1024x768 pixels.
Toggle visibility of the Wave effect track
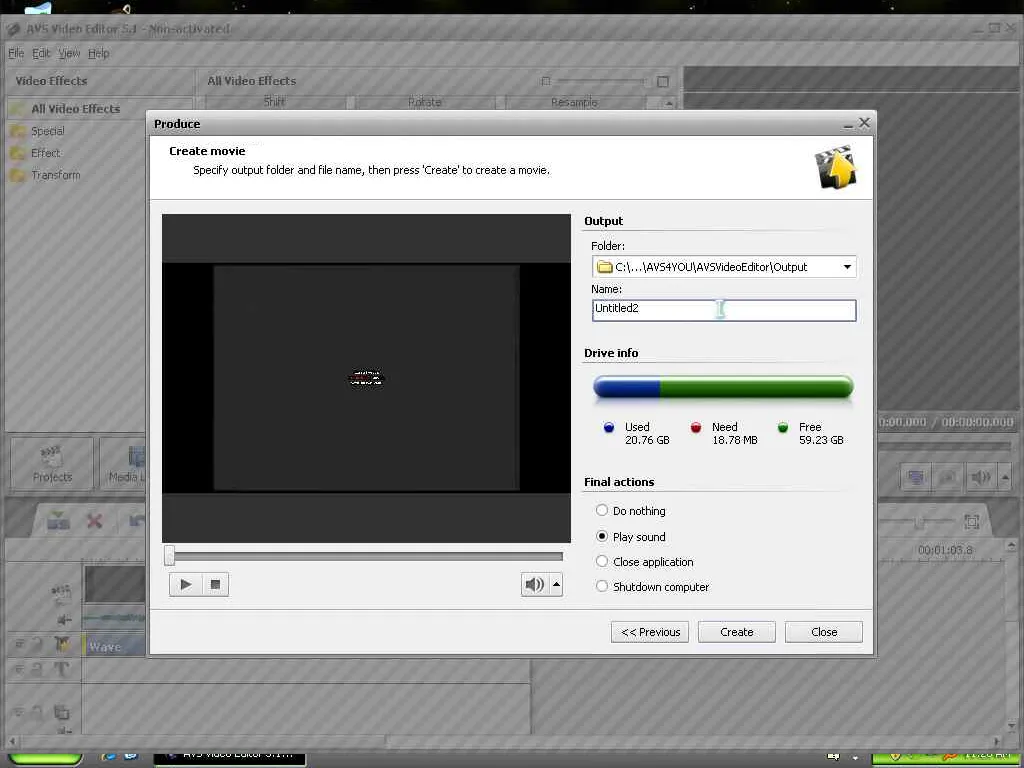click(19, 644)
